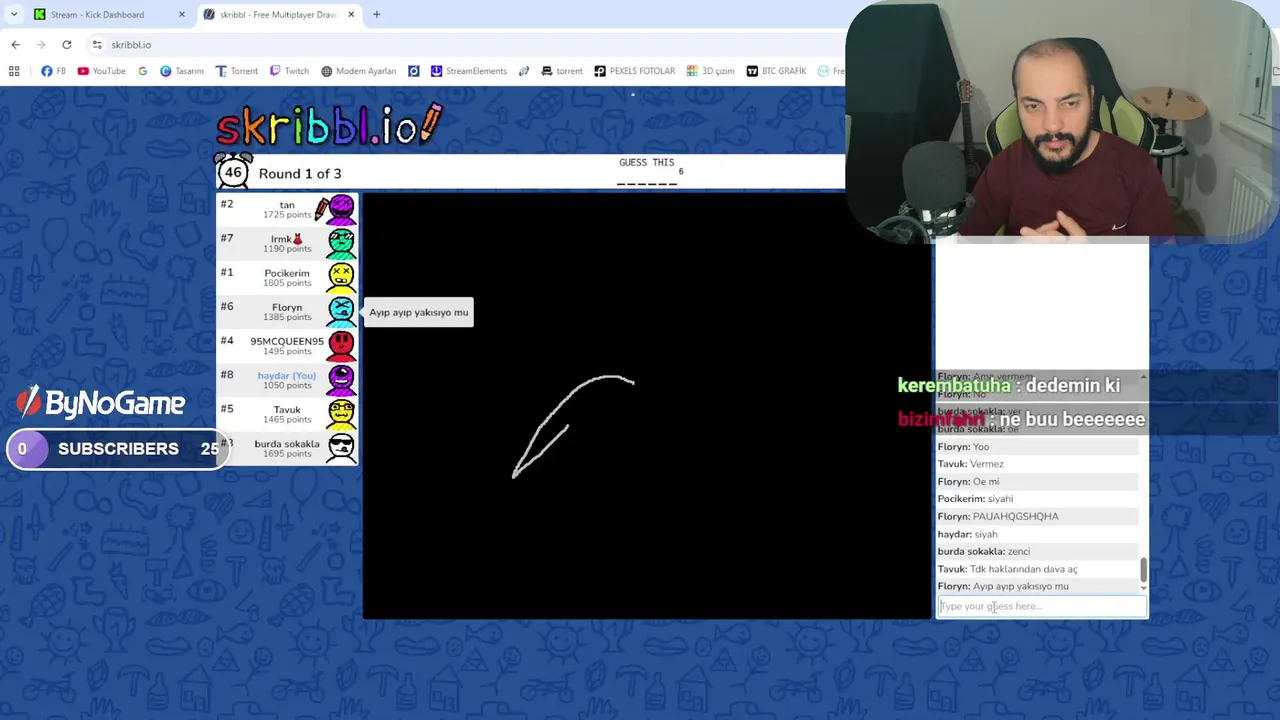
Task: Expand the tab search dropdown arrow
Action: click(13, 14)
